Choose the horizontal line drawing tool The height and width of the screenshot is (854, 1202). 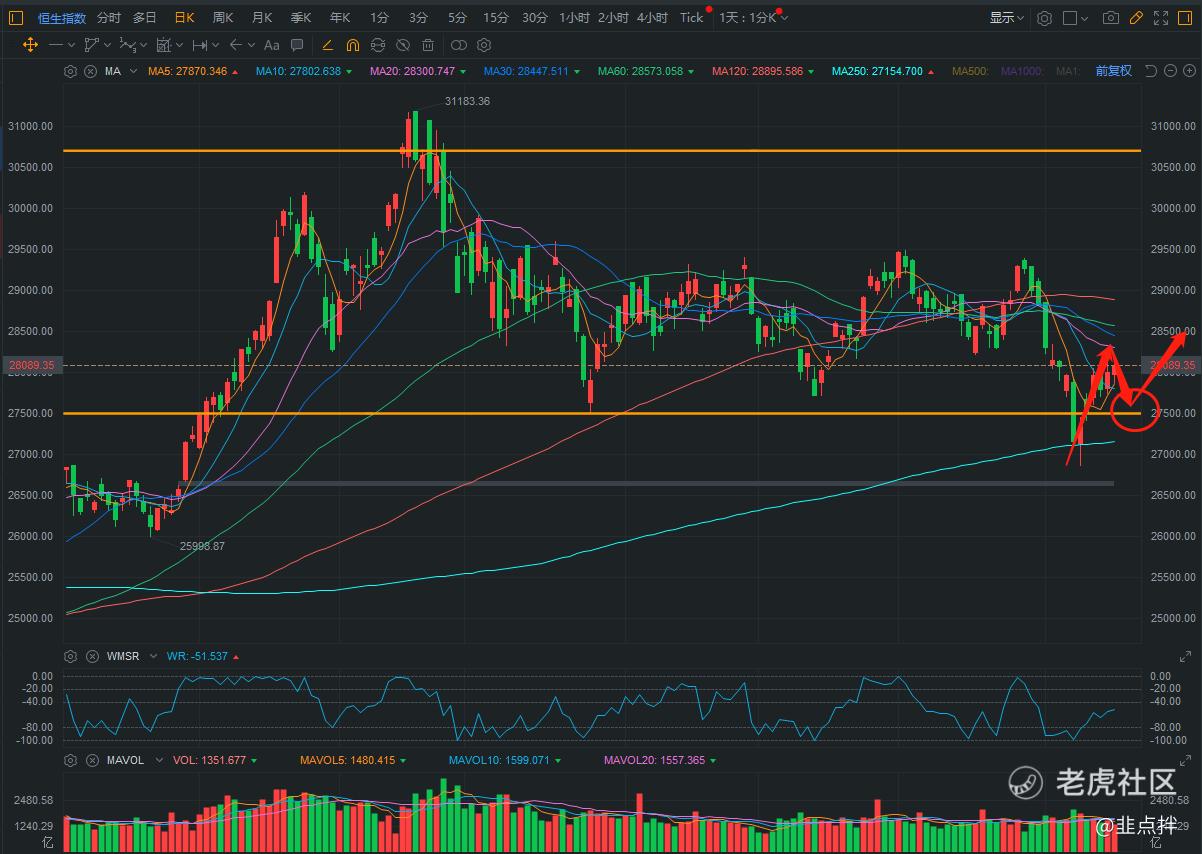[x=56, y=45]
